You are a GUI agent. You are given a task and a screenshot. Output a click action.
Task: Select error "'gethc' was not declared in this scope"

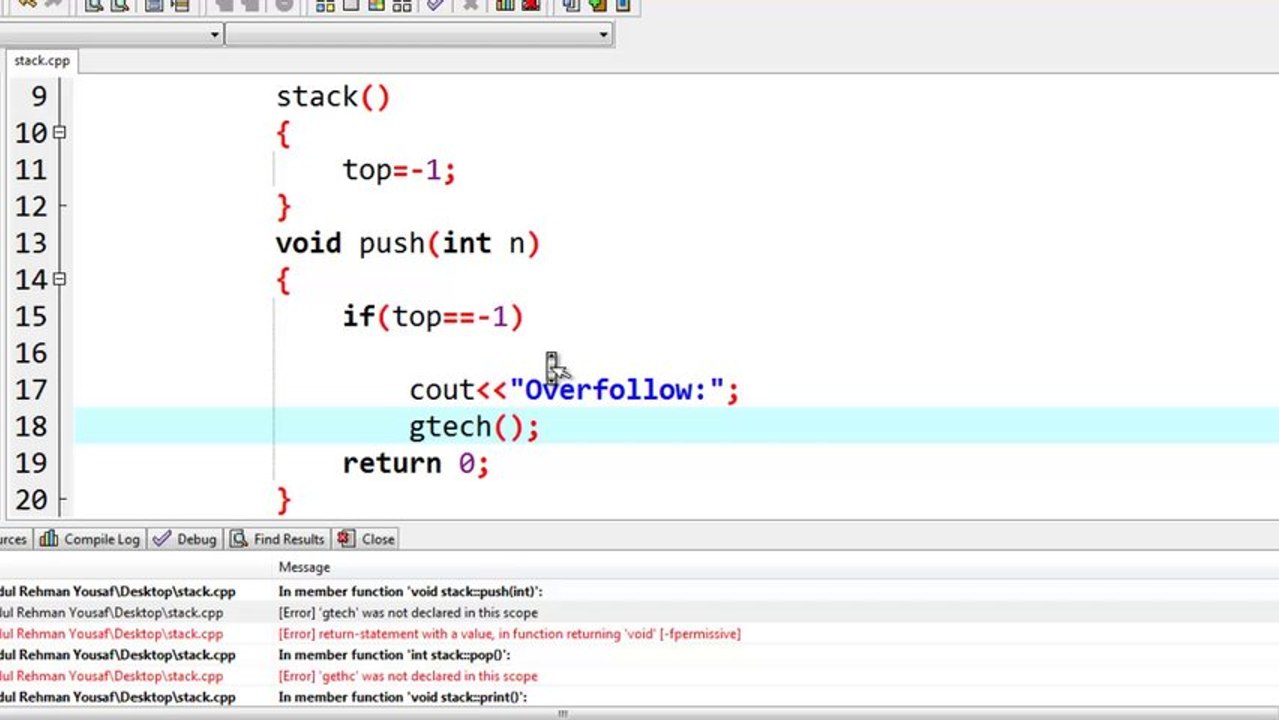click(408, 676)
